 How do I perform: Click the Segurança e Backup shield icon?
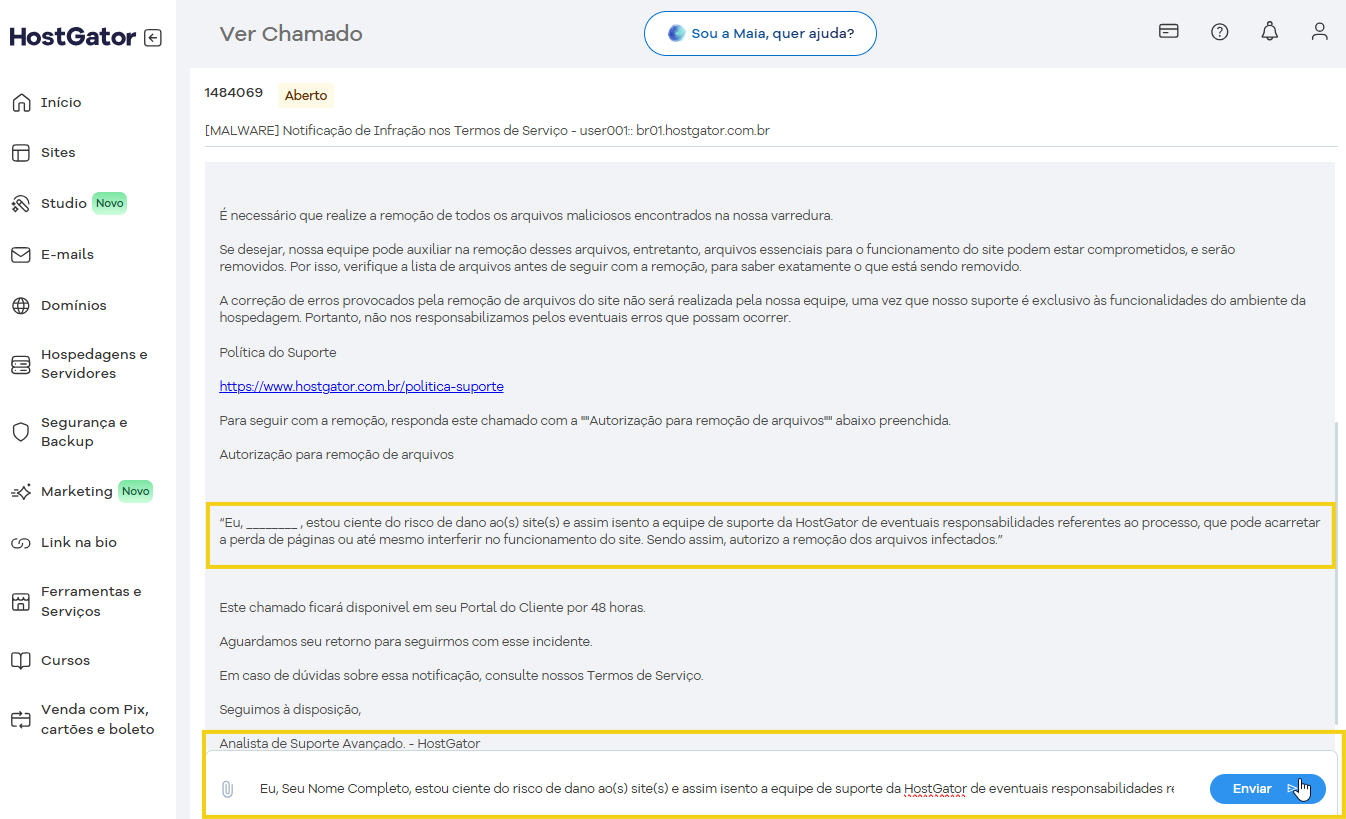tap(21, 432)
